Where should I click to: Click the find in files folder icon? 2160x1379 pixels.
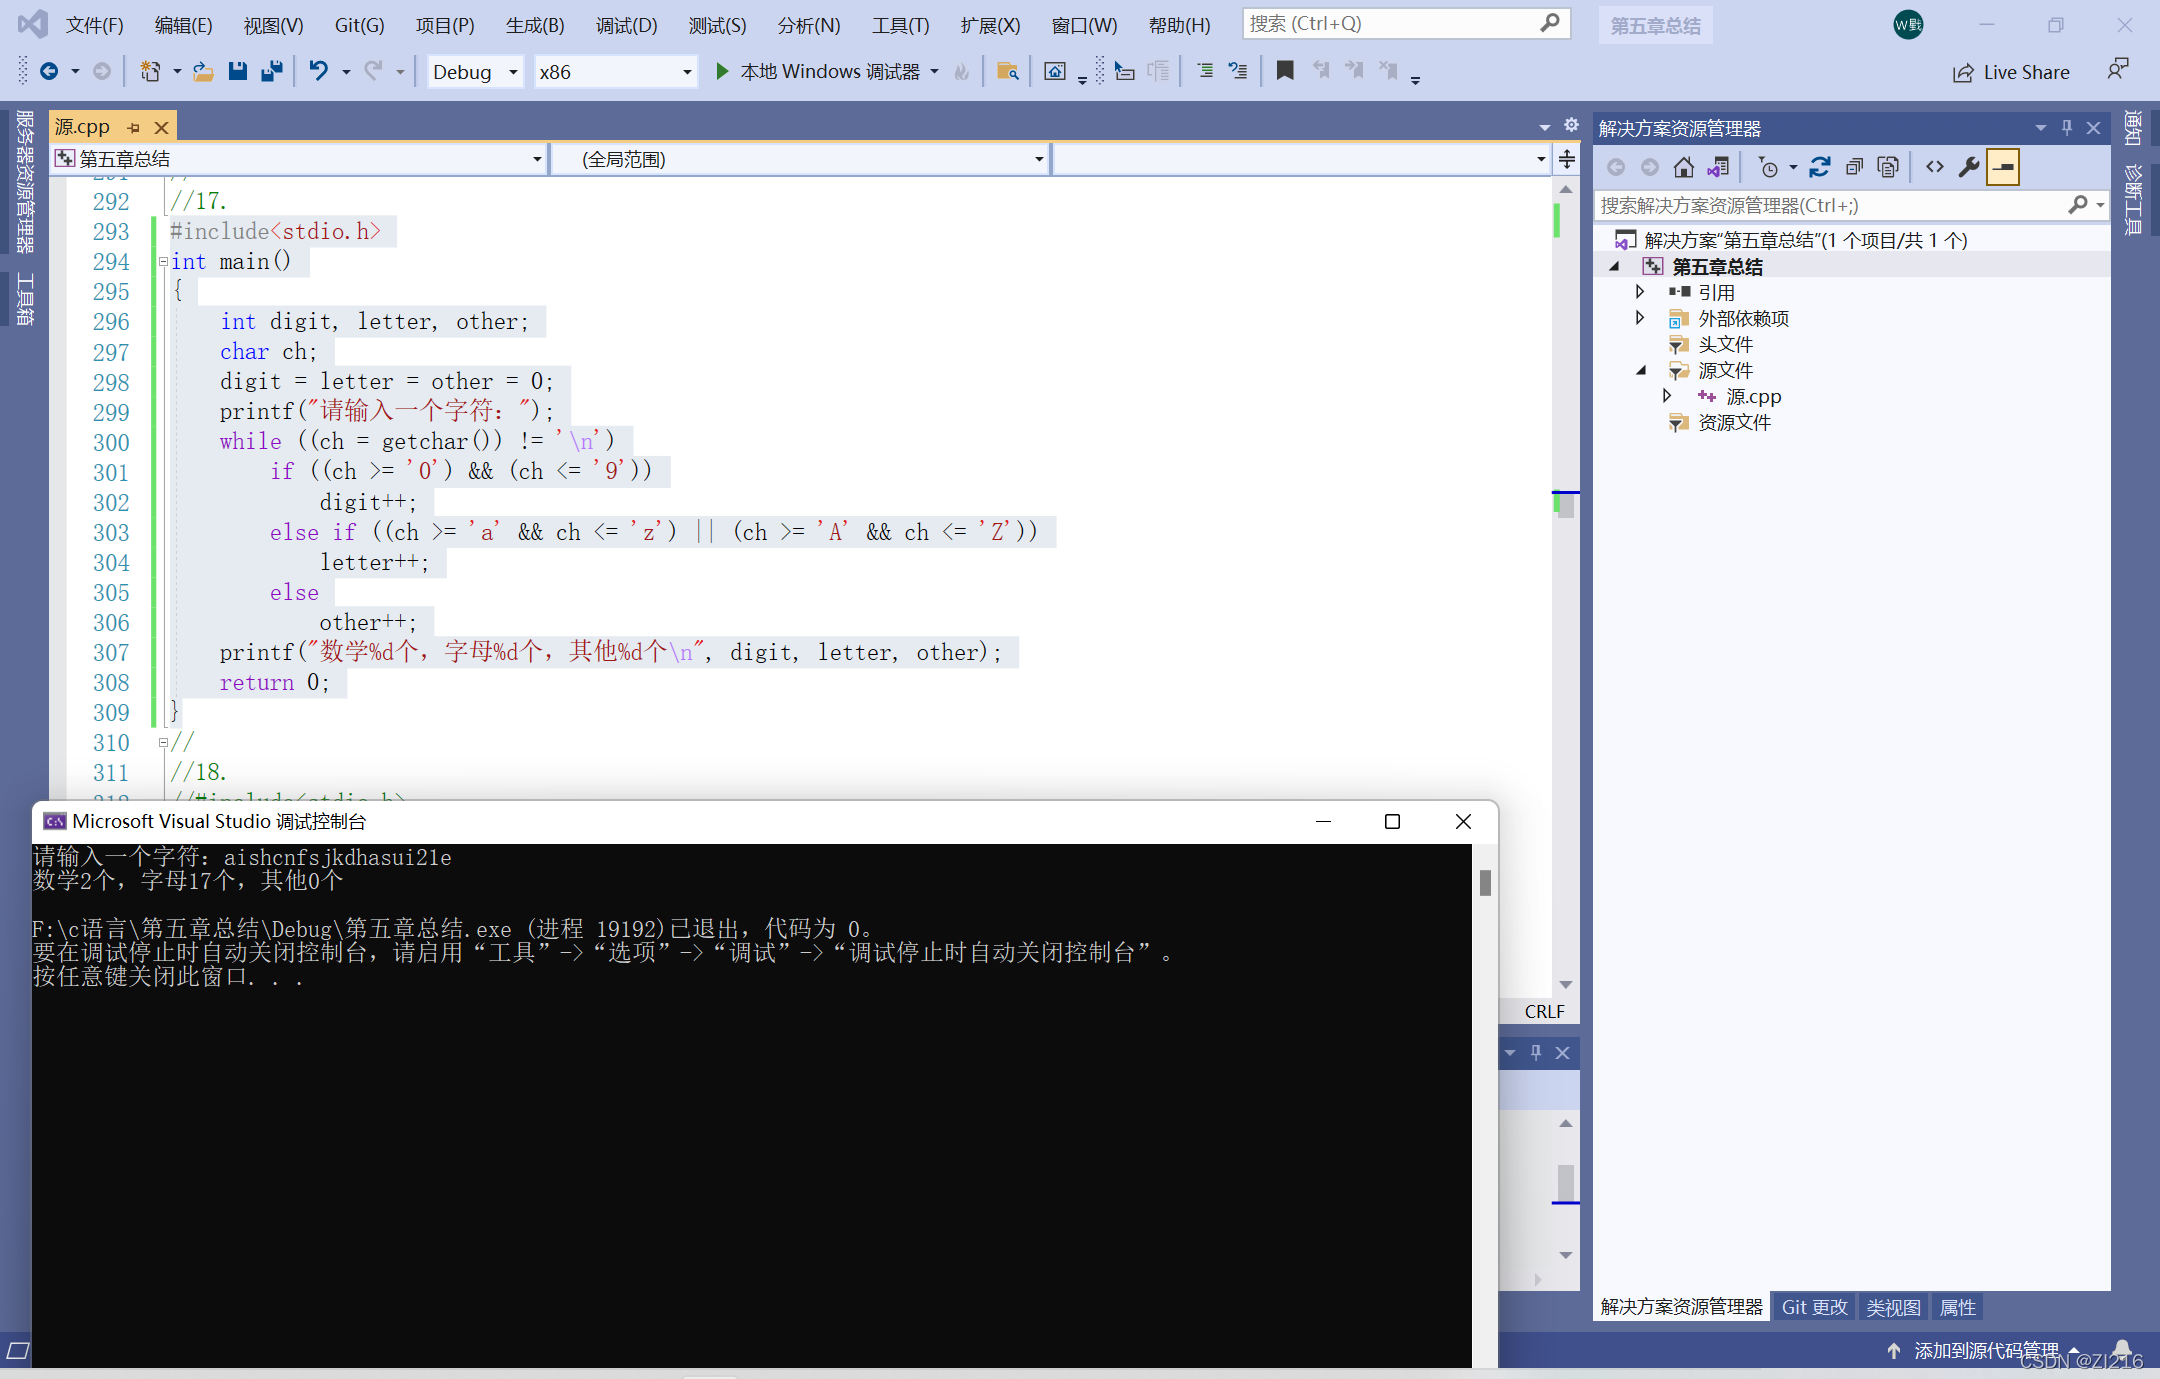click(1008, 71)
